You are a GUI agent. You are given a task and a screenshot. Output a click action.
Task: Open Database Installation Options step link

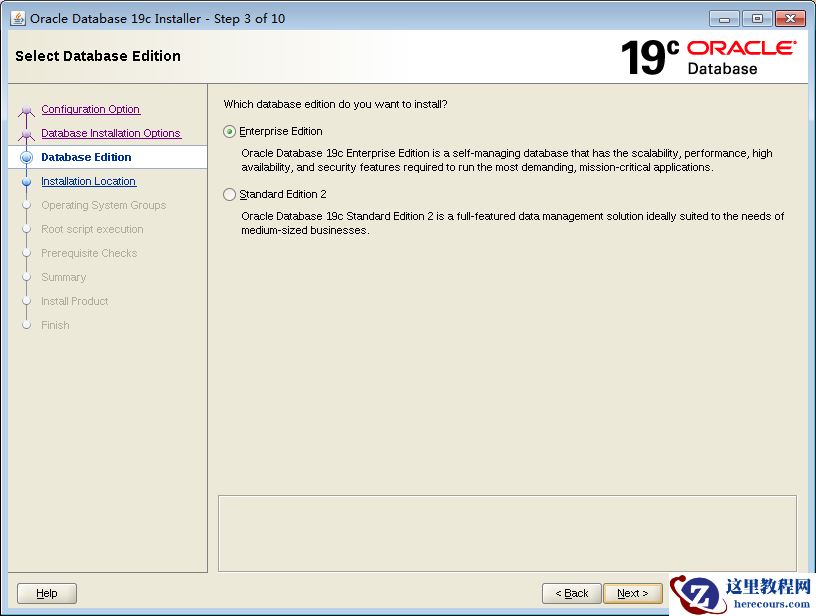(x=111, y=133)
